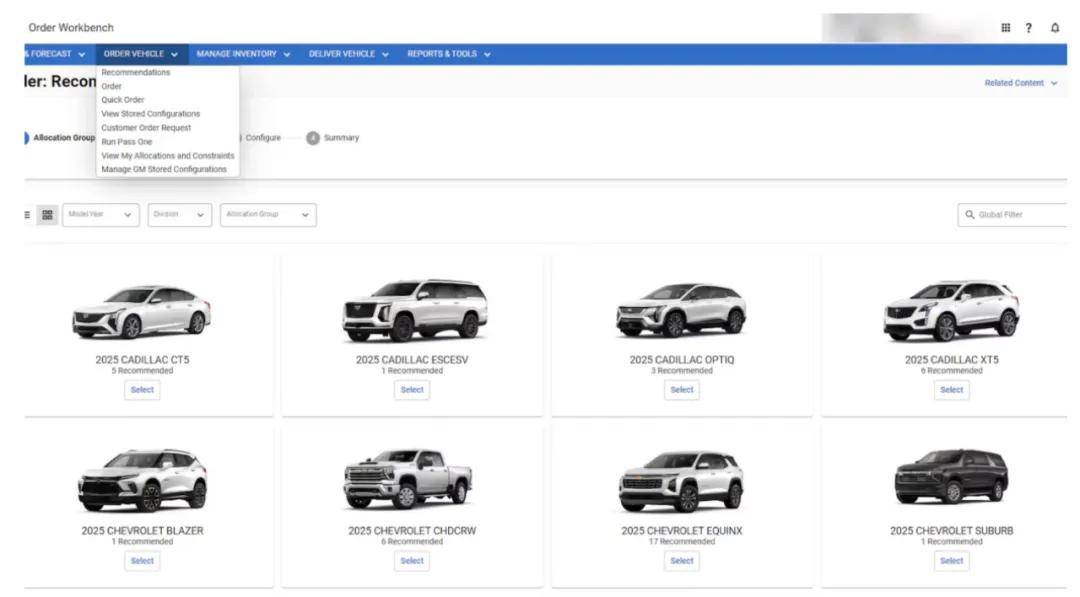Click the Cadillac OPTIQ vehicle image
Viewport: 1080px width, 597px height.
(681, 310)
